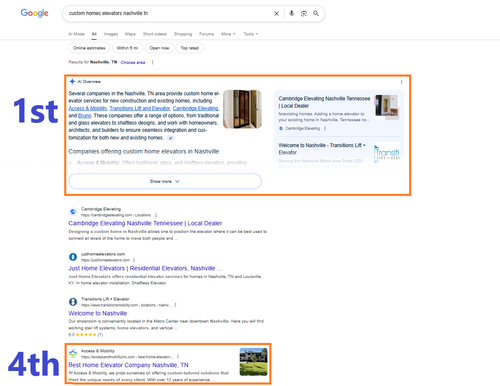Click the 5.0 star rating under Transitions result

86,335
